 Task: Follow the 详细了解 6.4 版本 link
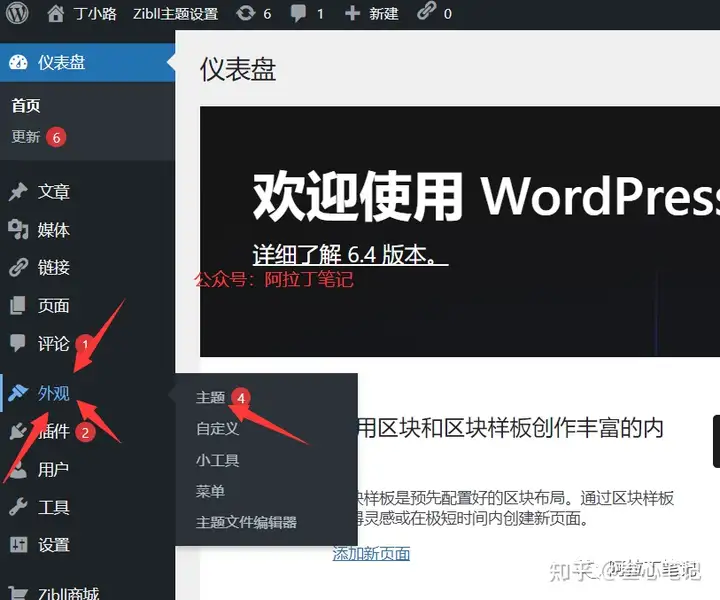(350, 254)
